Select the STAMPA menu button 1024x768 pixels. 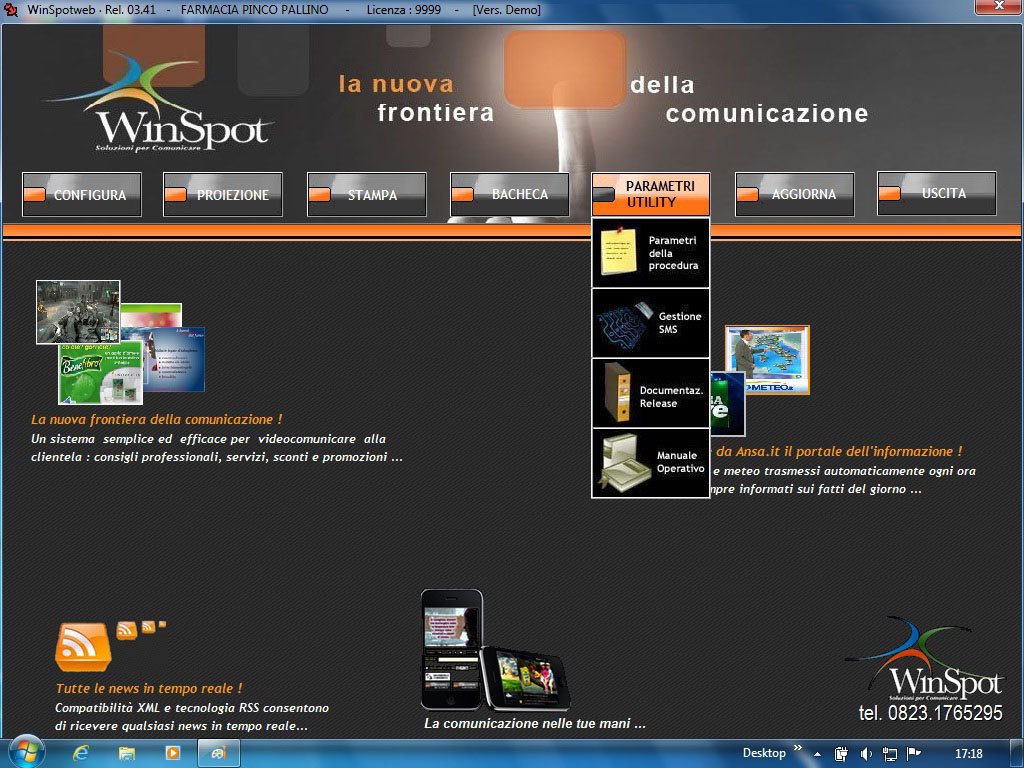367,195
